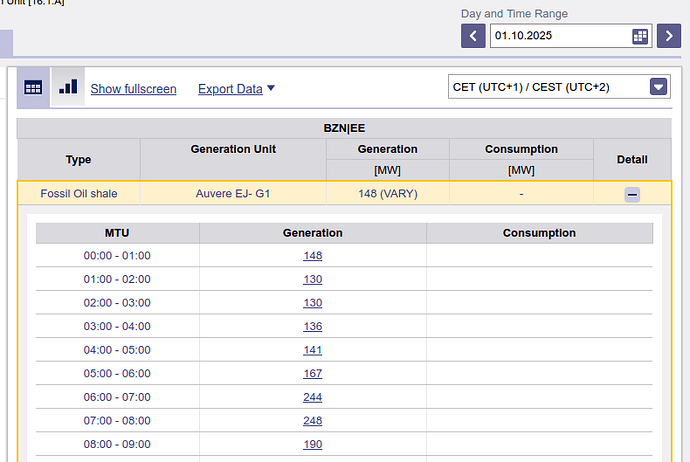The image size is (690, 462).
Task: Open generation value 148 link
Action: [x=312, y=256]
